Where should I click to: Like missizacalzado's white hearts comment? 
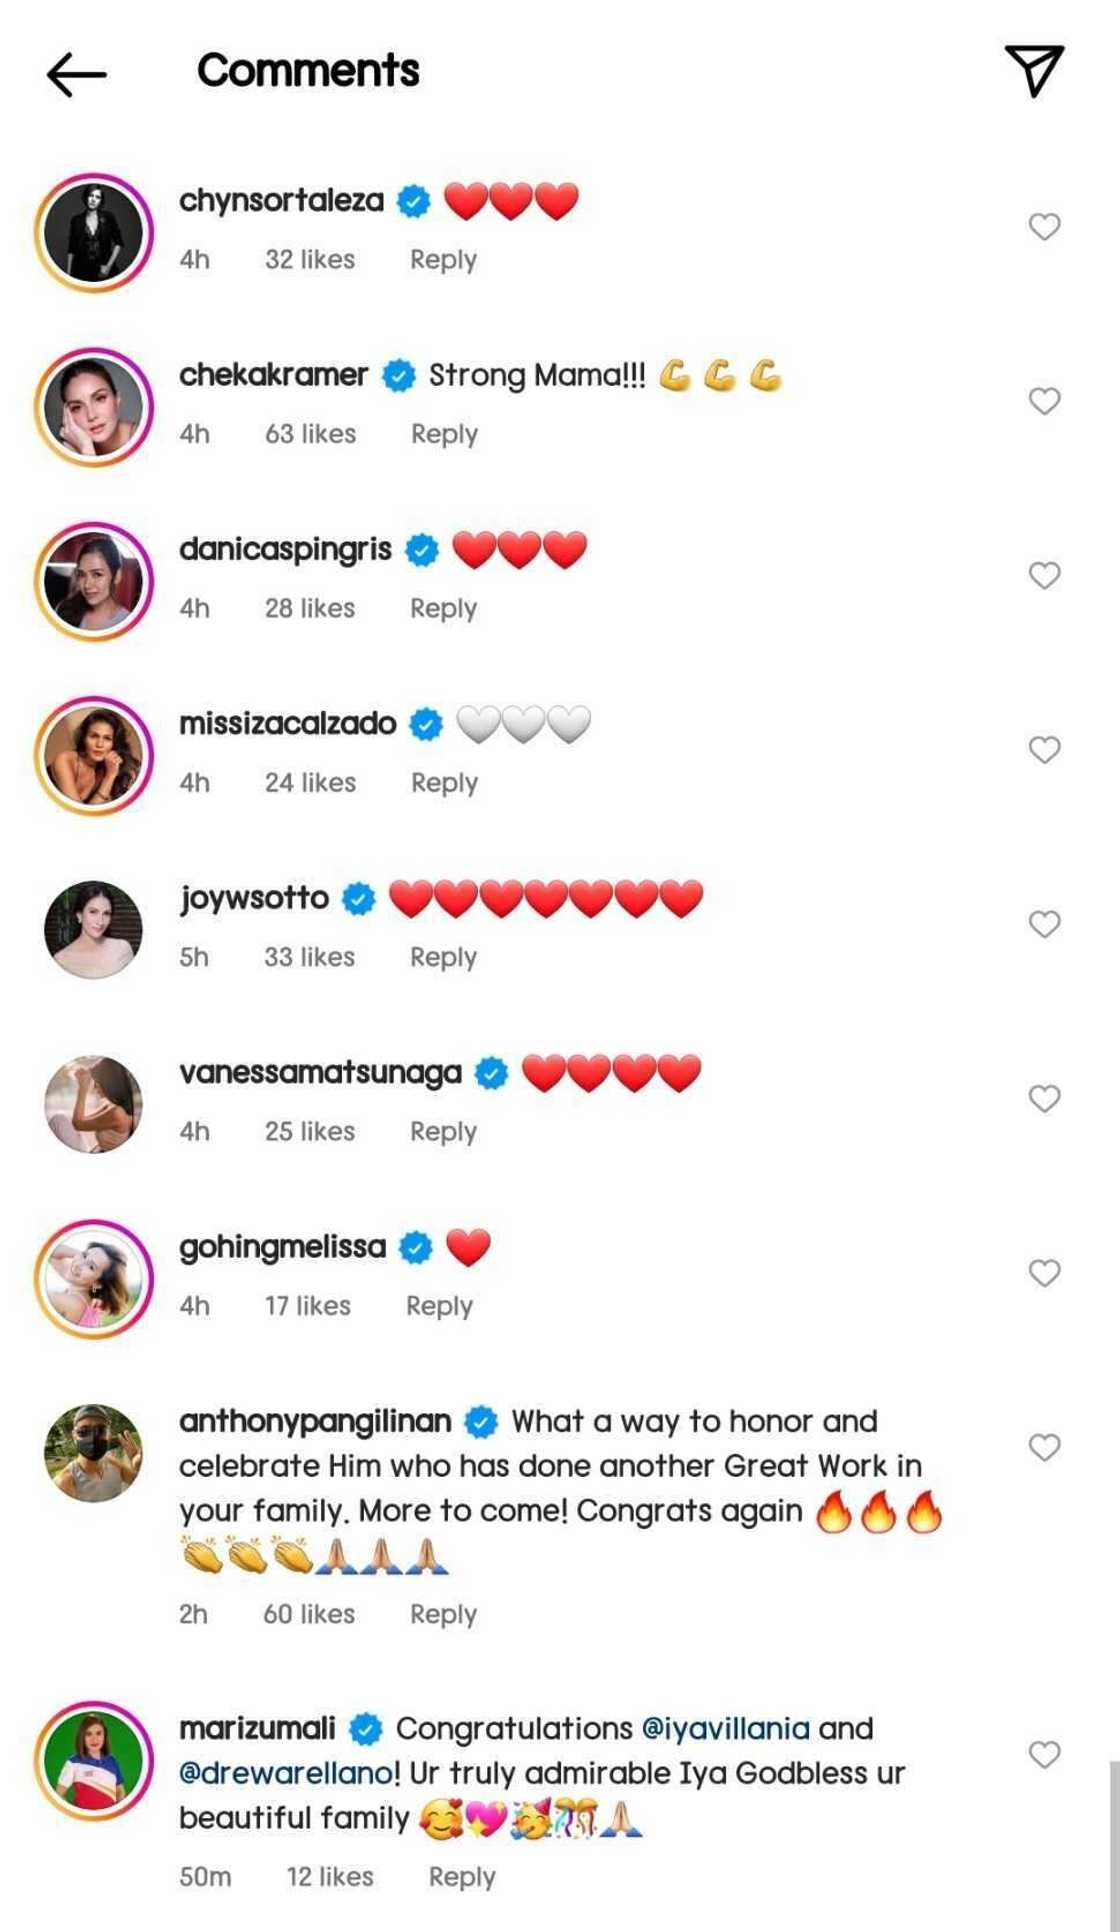pos(1044,750)
